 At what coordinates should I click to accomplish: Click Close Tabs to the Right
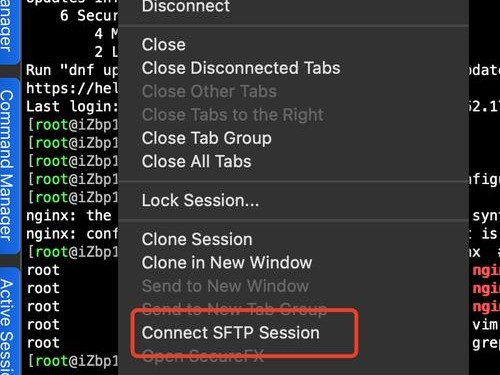pos(233,115)
